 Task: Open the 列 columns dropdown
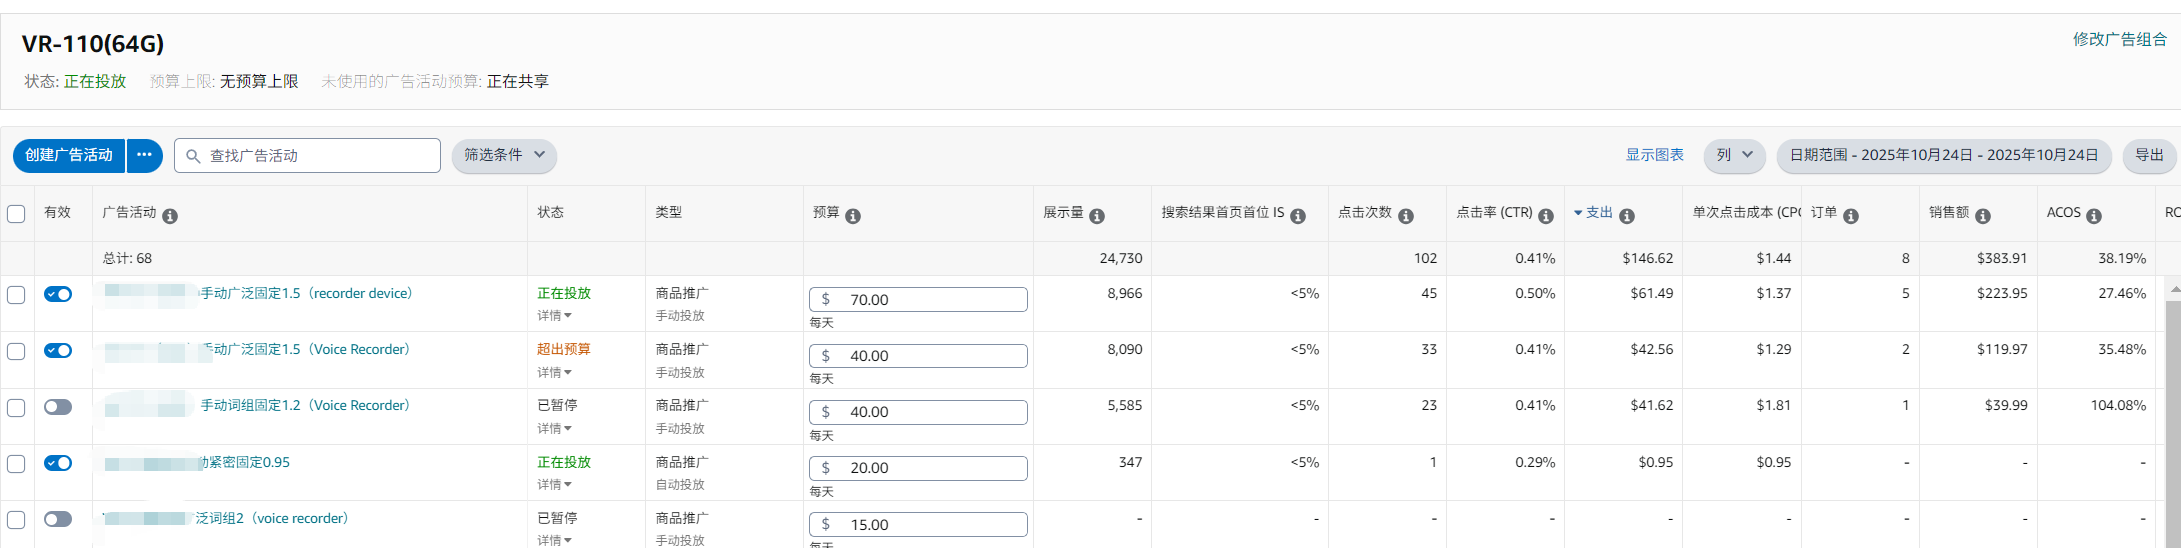[1734, 155]
